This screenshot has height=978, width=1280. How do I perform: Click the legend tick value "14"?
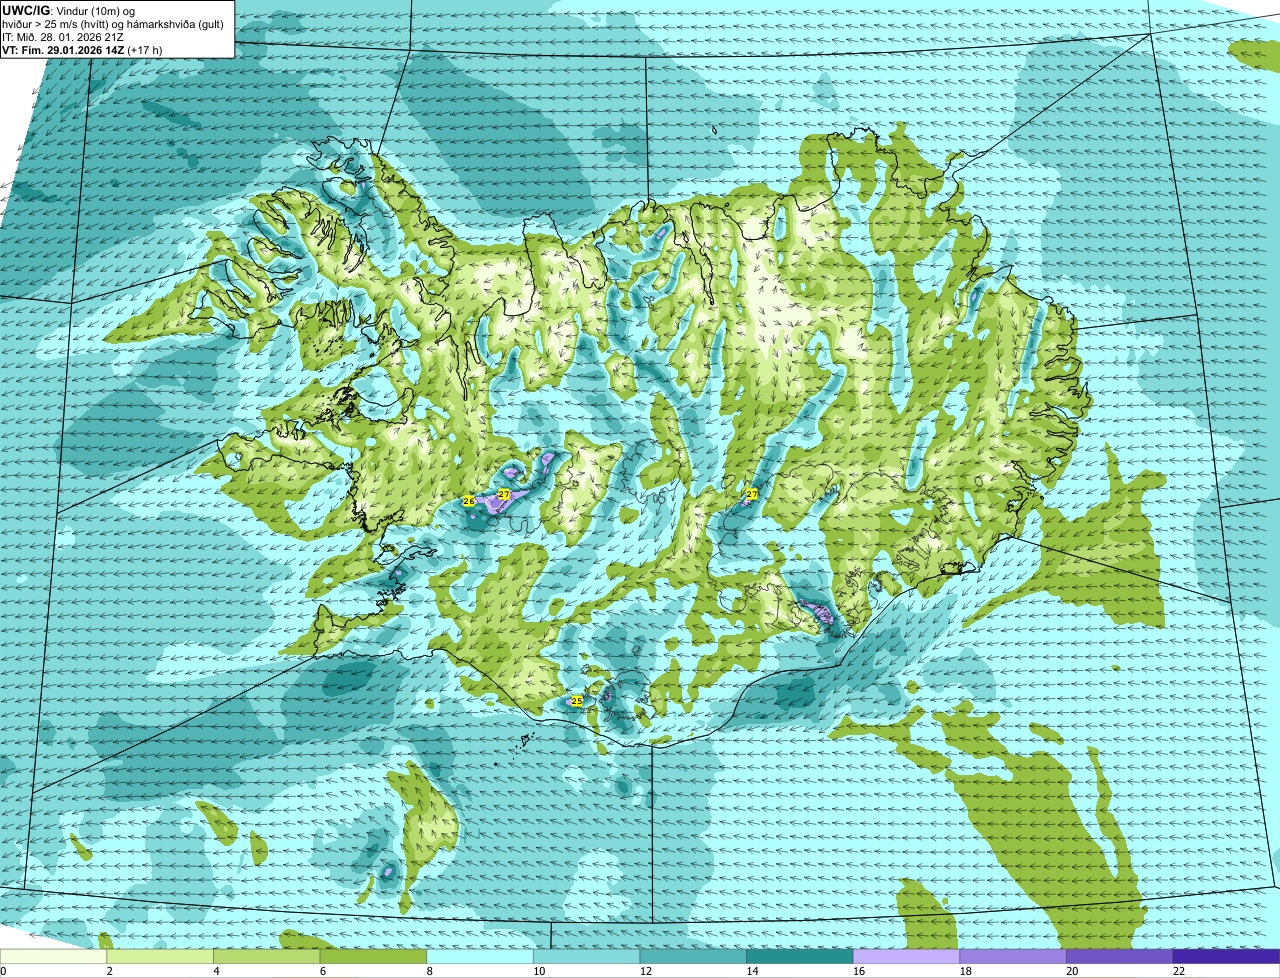point(752,970)
